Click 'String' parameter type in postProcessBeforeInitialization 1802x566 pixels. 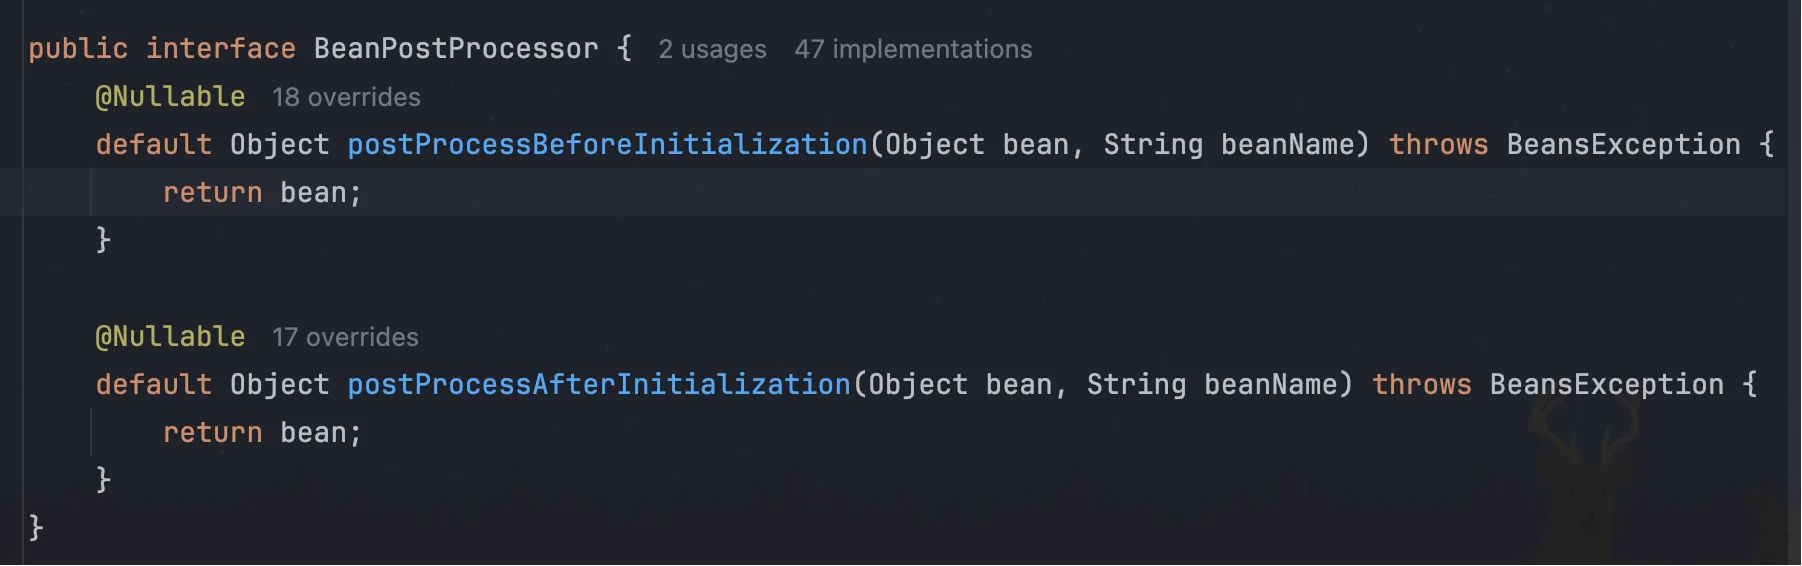[x=1152, y=144]
